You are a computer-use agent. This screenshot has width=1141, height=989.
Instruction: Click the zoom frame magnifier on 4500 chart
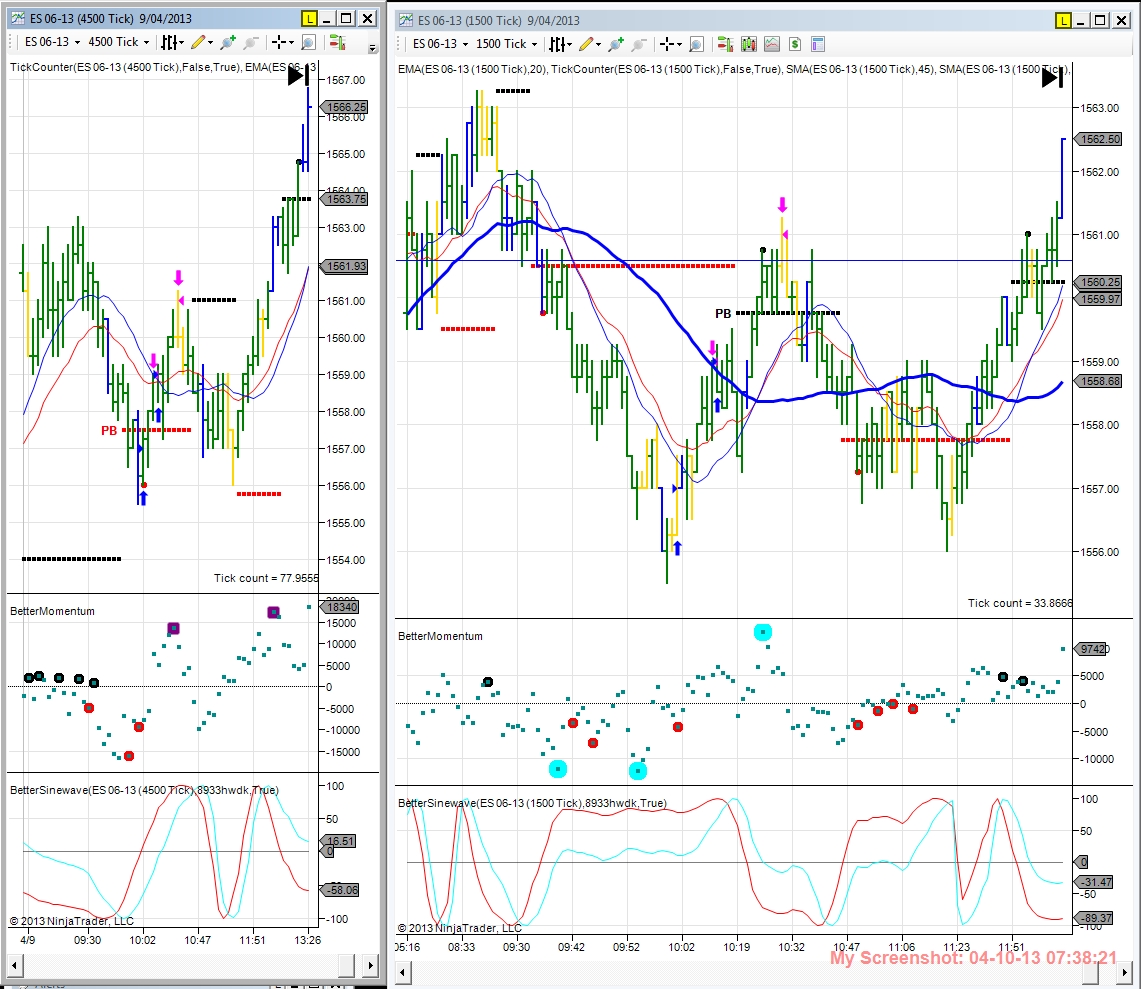pos(308,42)
